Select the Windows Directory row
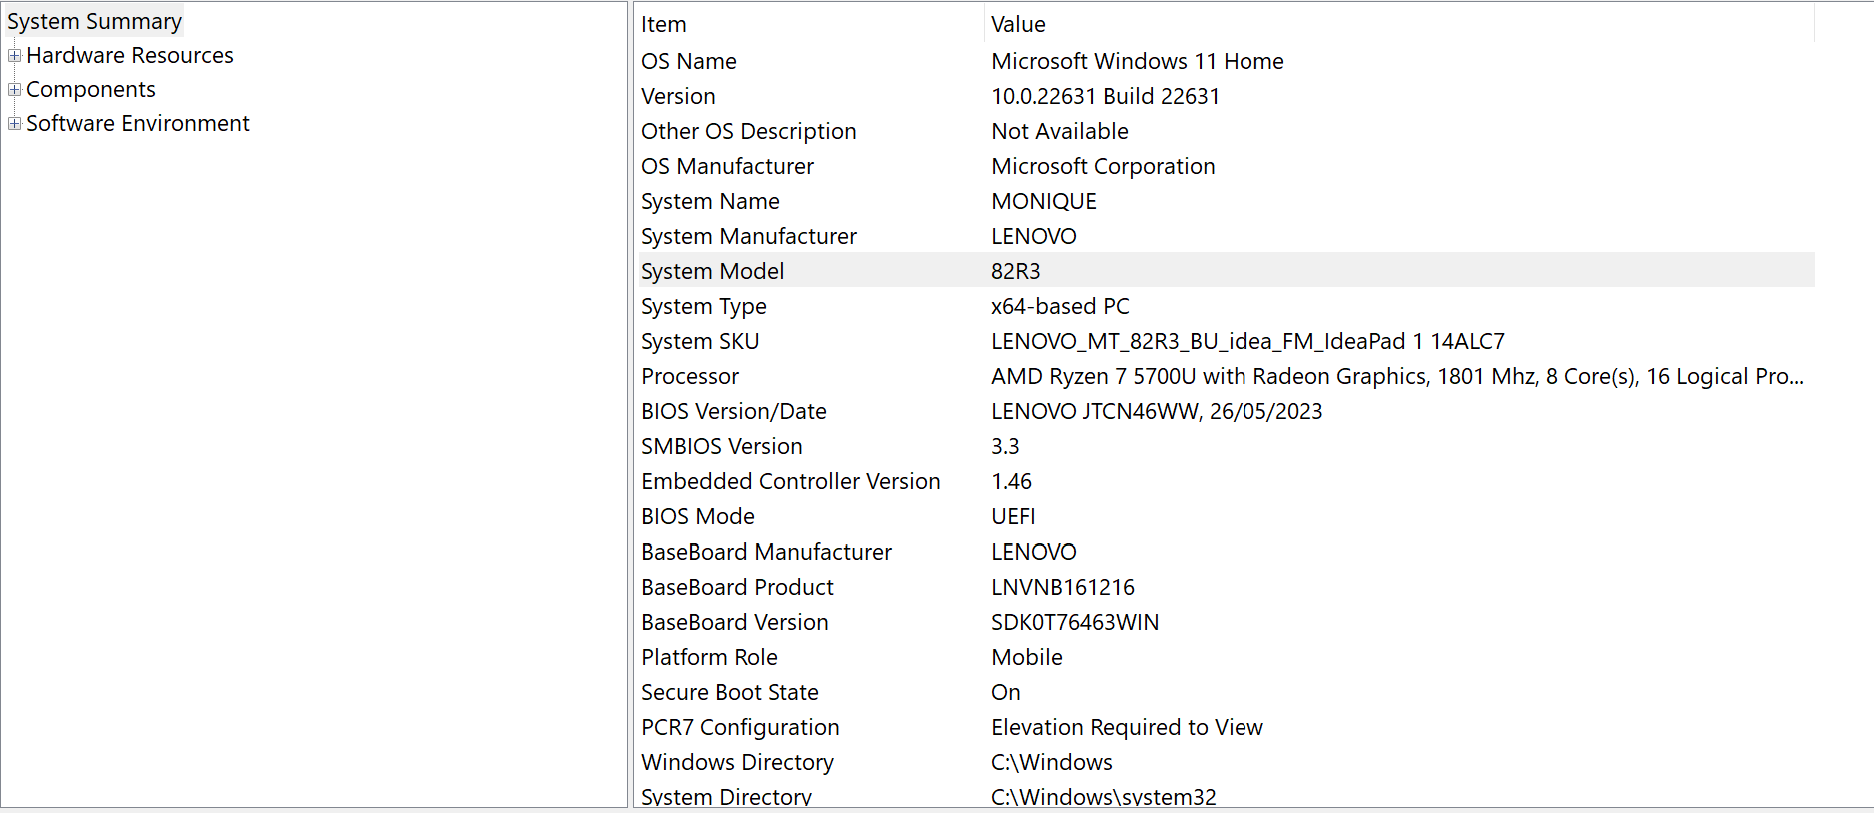Image resolution: width=1874 pixels, height=813 pixels. pyautogui.click(x=737, y=762)
